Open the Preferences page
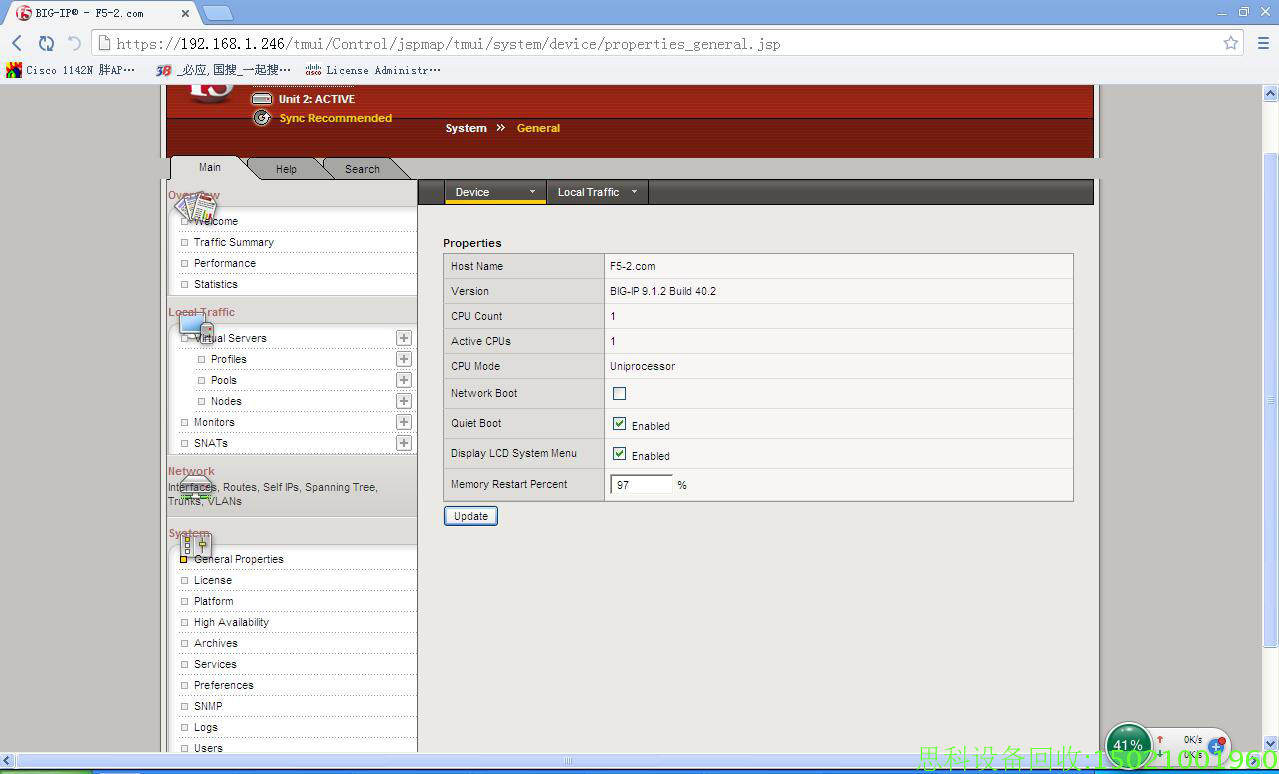Screen dimensions: 1279x774 coord(224,685)
